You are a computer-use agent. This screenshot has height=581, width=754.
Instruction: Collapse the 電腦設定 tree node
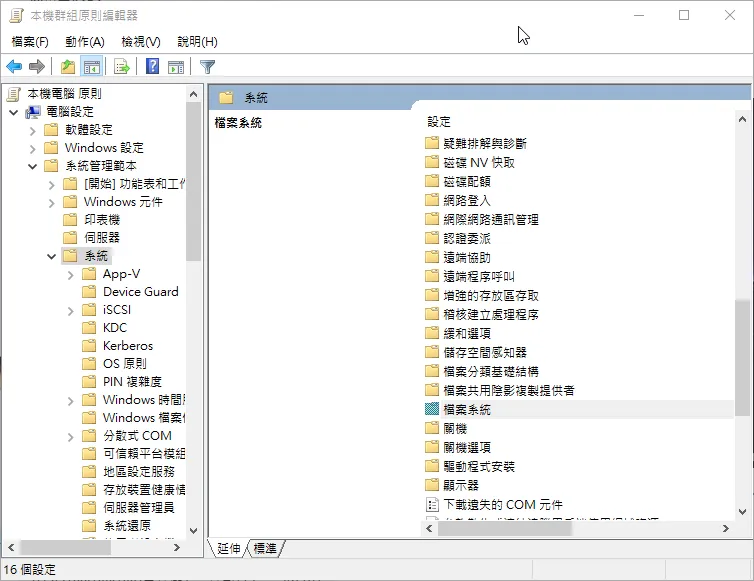click(13, 113)
